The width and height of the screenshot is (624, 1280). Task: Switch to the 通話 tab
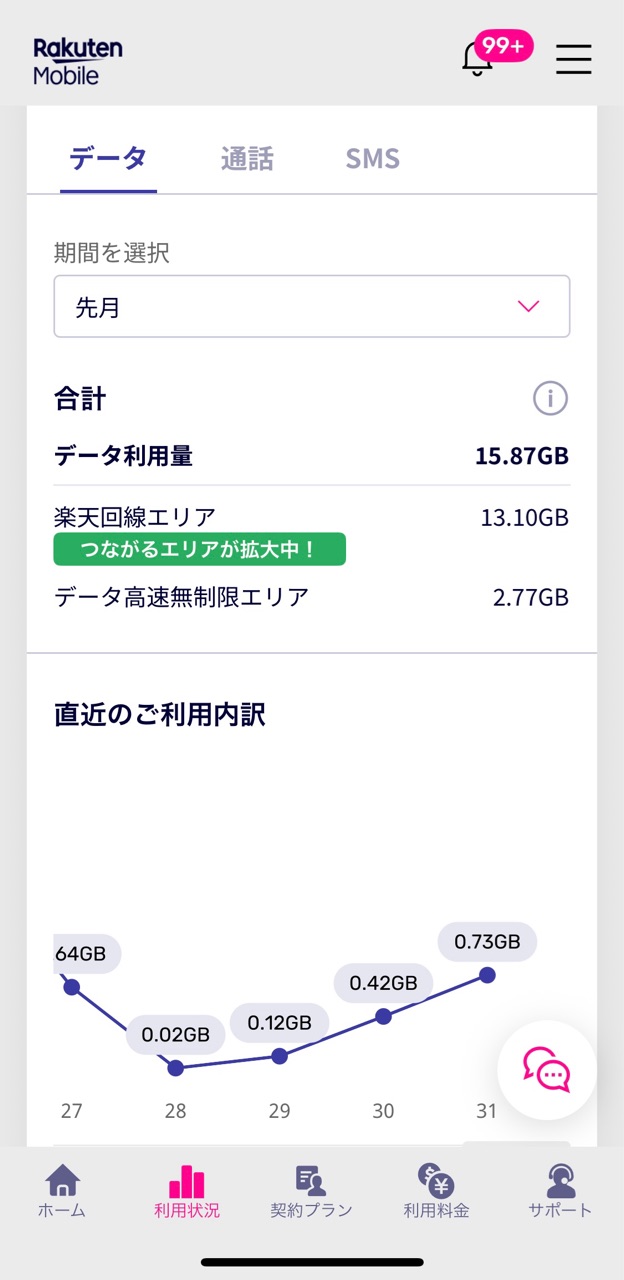click(x=247, y=159)
